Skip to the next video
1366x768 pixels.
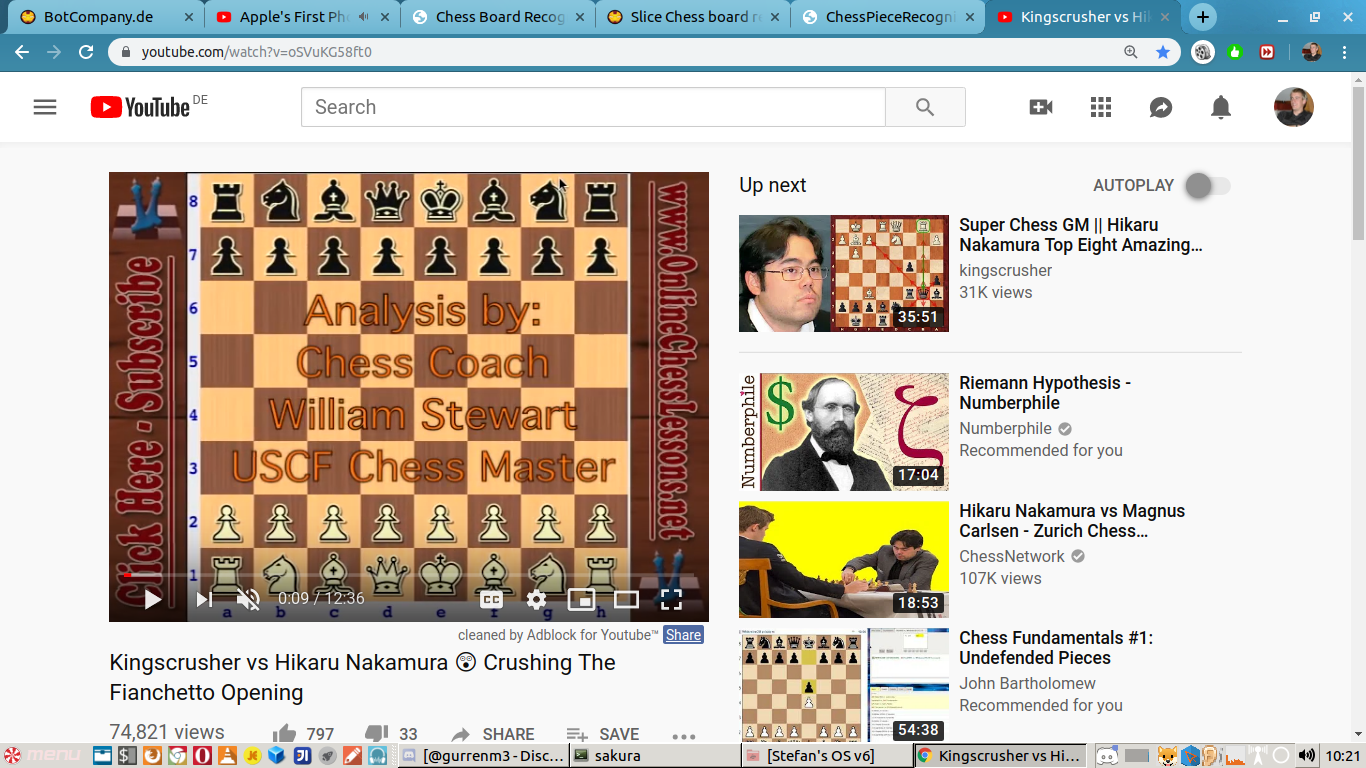(204, 599)
